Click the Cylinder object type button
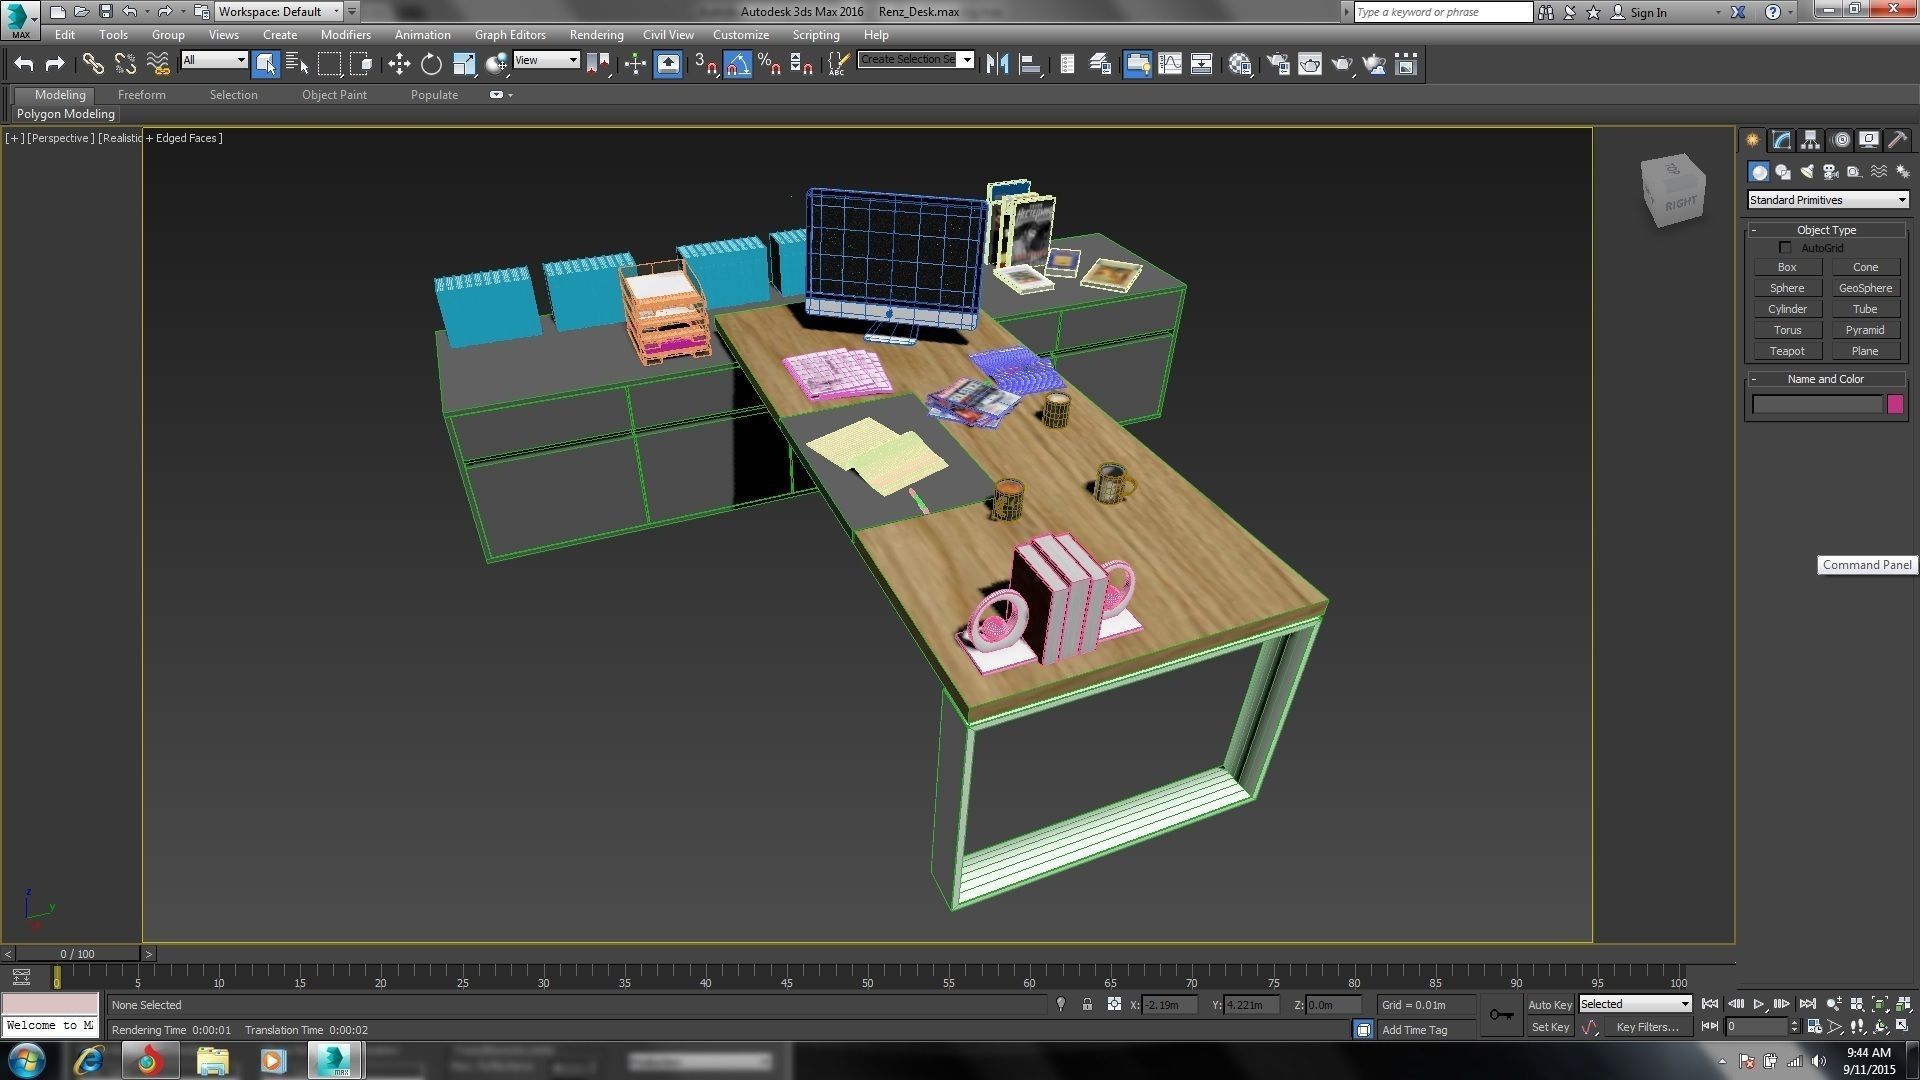The width and height of the screenshot is (1920, 1080). coord(1787,309)
